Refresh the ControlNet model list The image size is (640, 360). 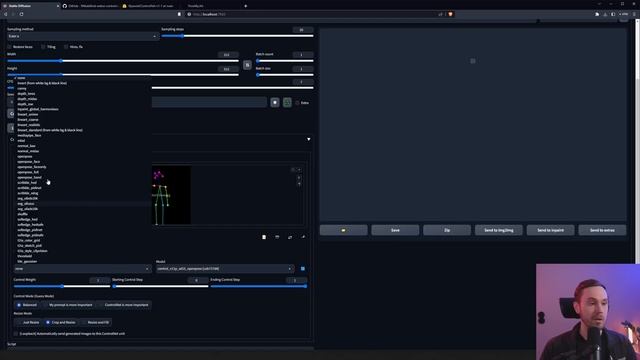pos(302,269)
